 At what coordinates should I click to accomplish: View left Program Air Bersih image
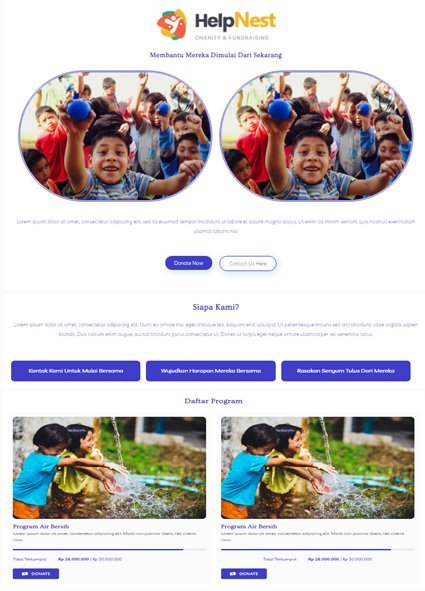coord(109,467)
